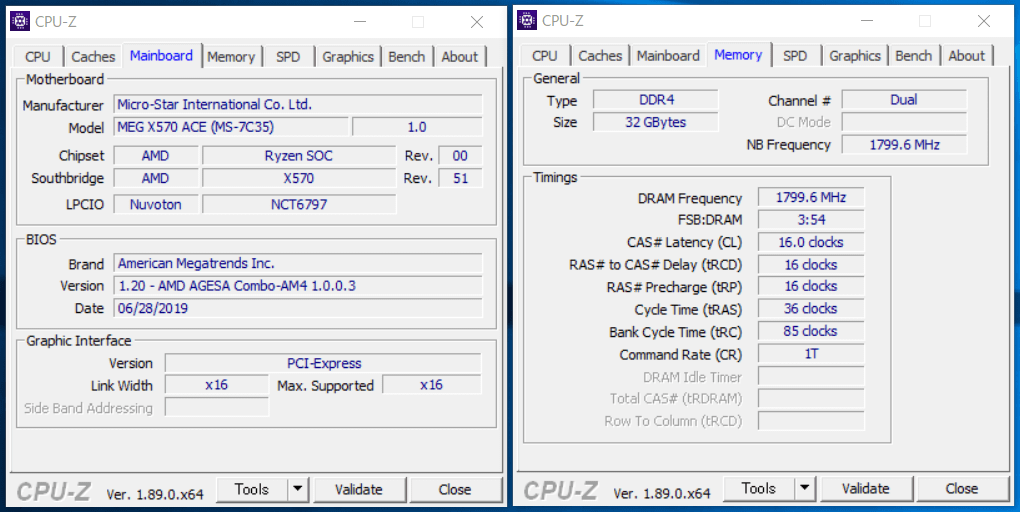
Task: Click Cycle Time tRAS 36 clocks
Action: pyautogui.click(x=811, y=309)
